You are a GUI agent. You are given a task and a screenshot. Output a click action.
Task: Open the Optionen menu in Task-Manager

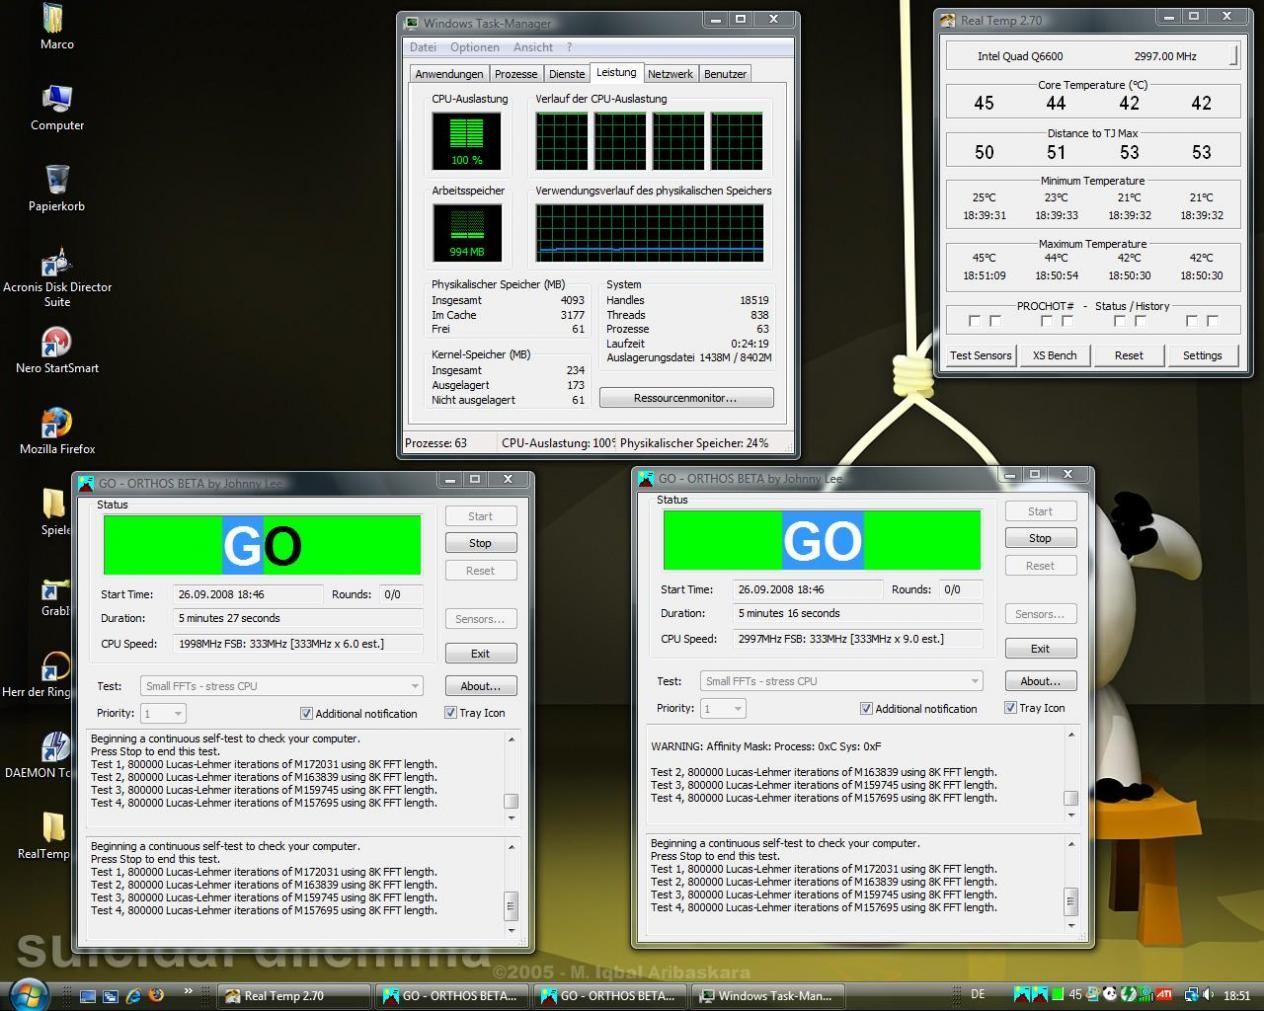click(475, 47)
